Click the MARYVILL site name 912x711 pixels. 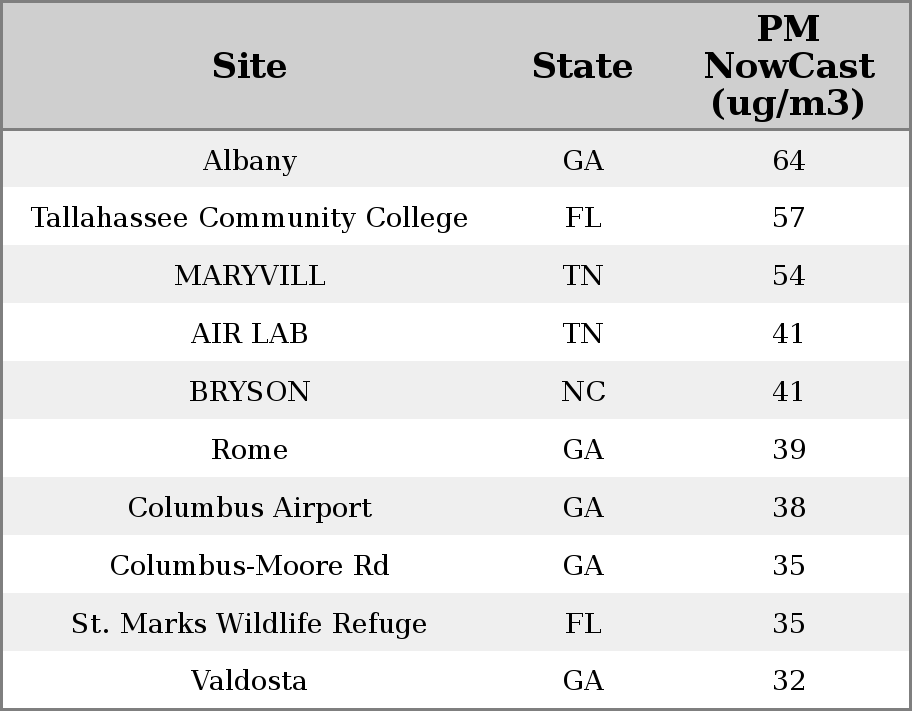[249, 276]
